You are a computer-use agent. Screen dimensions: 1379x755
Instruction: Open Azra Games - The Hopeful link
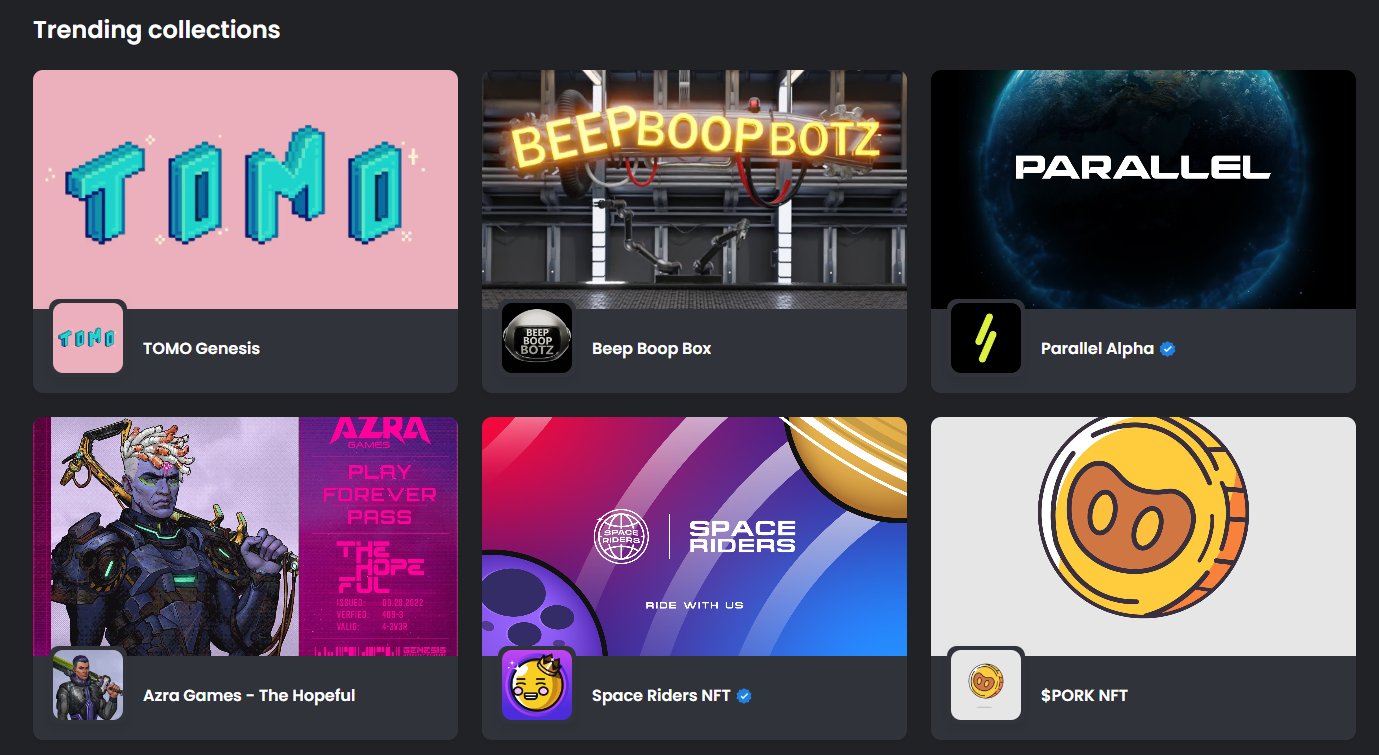[249, 696]
